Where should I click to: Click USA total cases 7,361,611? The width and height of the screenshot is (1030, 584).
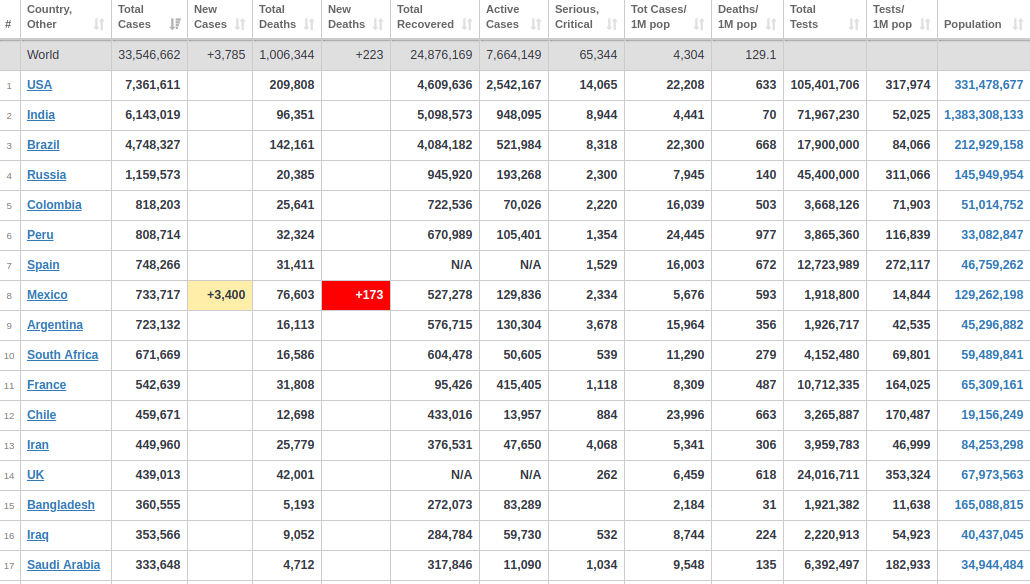(152, 85)
